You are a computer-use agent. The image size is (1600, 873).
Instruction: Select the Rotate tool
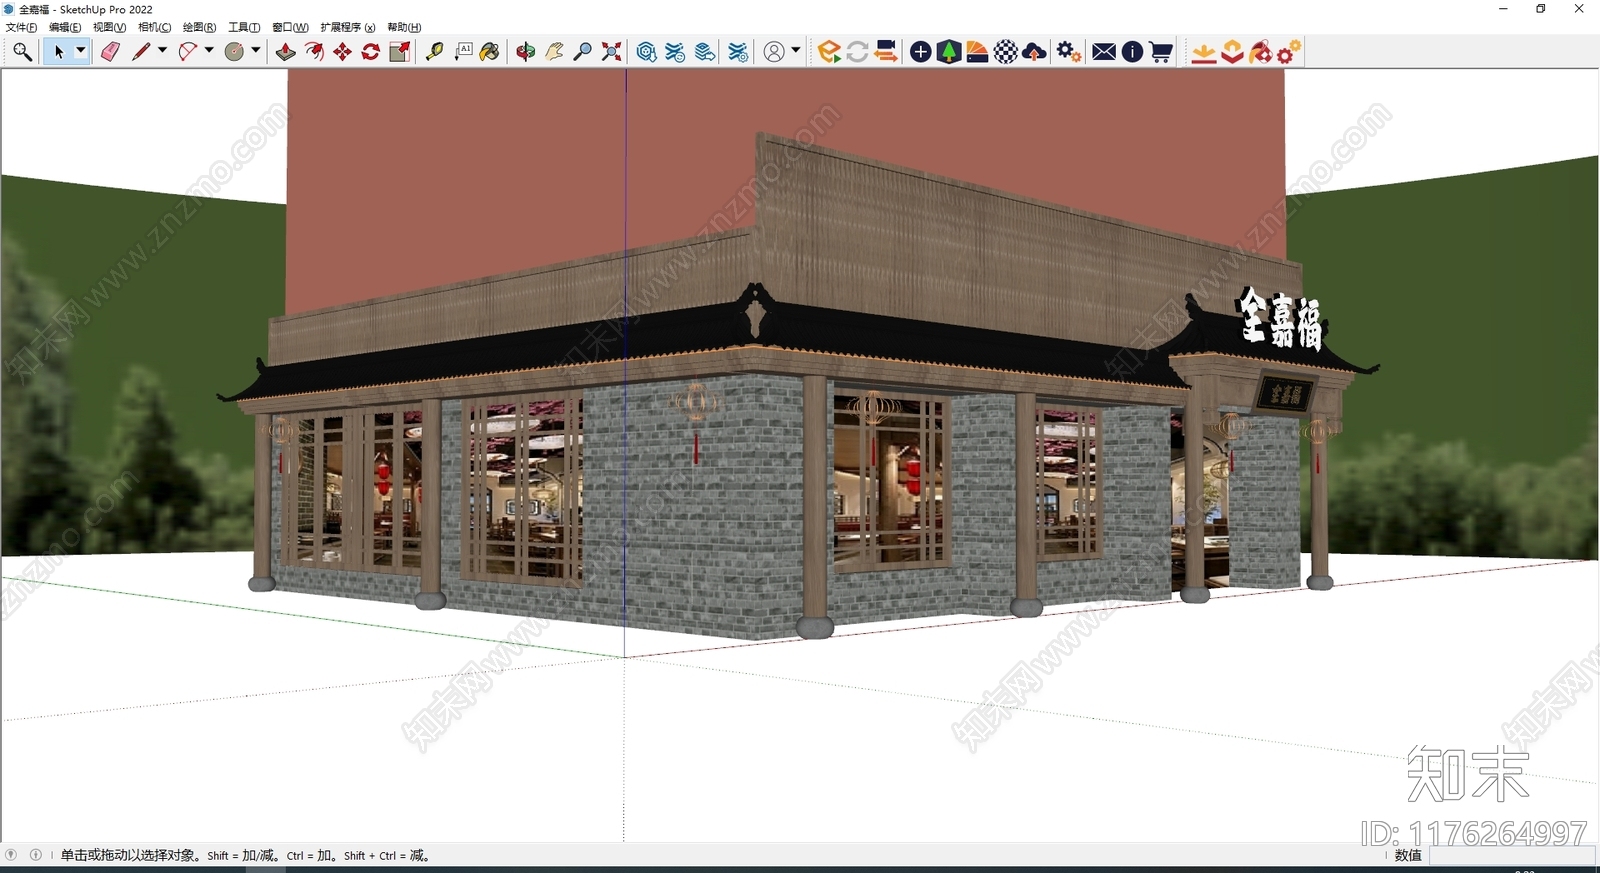[370, 52]
